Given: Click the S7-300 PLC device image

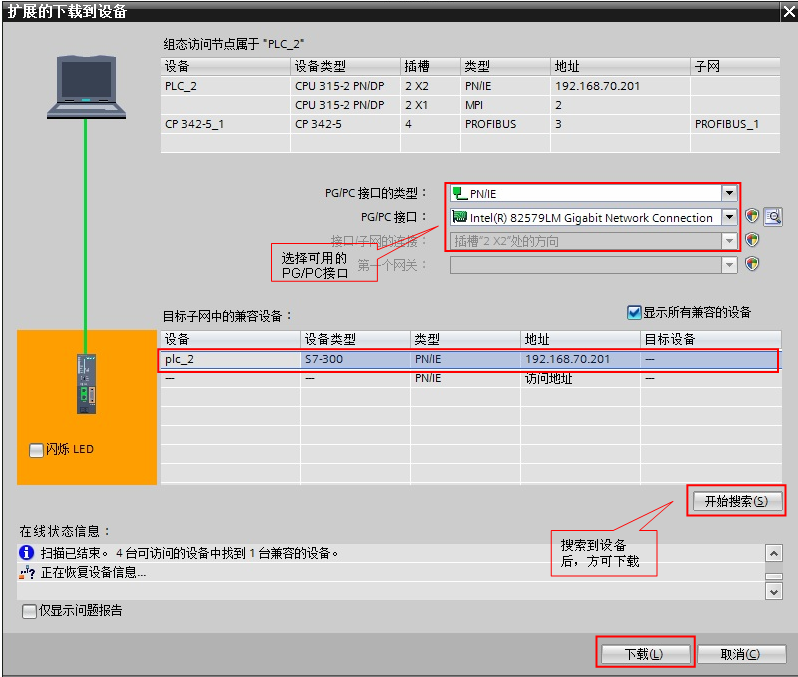Looking at the screenshot, I should tap(87, 384).
